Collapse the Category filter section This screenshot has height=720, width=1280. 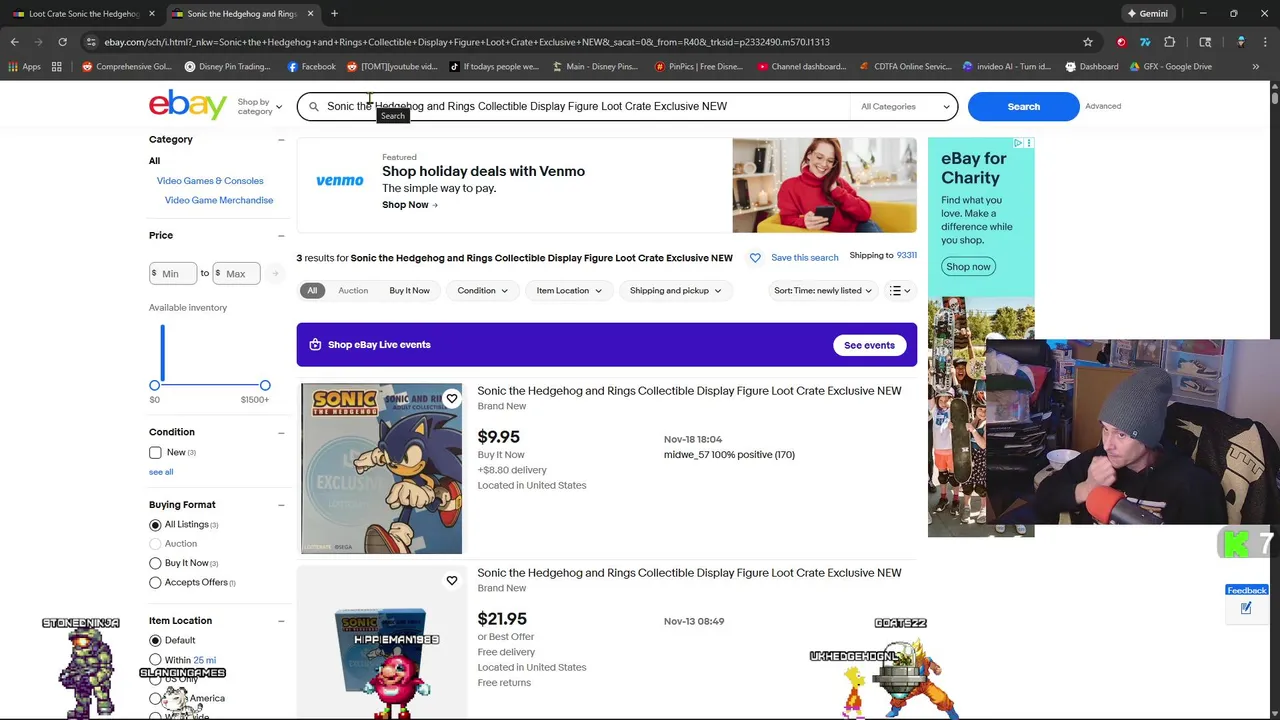(x=281, y=140)
